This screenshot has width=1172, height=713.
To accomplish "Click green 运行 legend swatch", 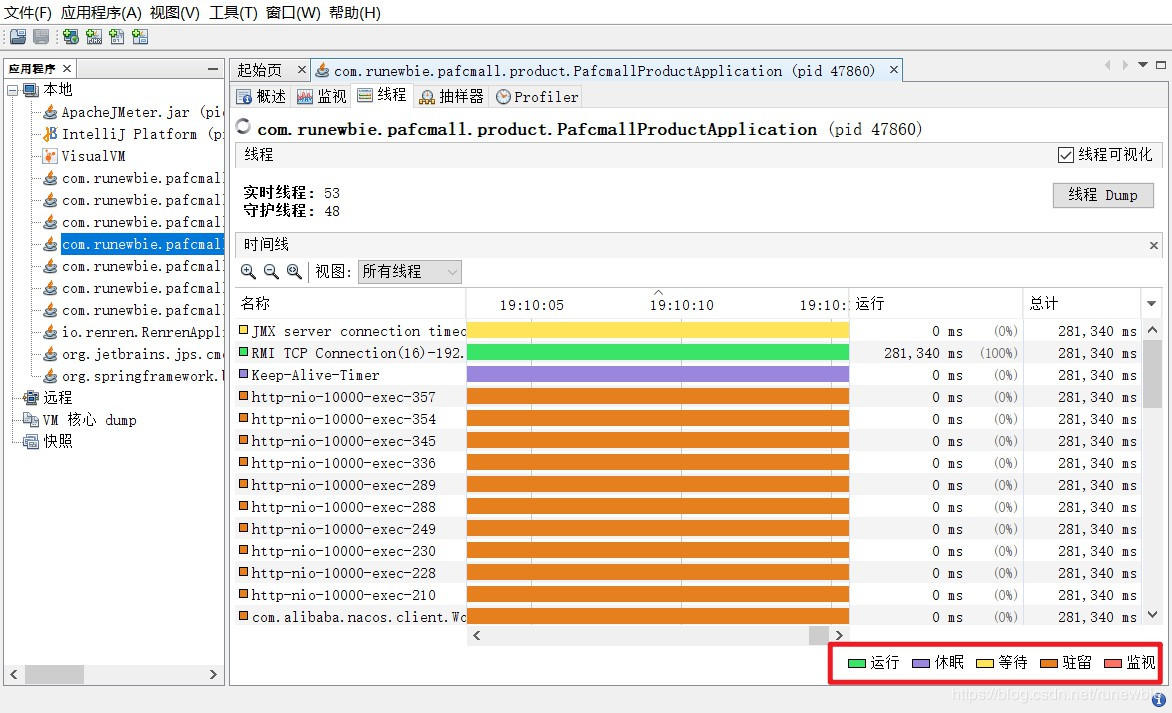I will [x=857, y=663].
